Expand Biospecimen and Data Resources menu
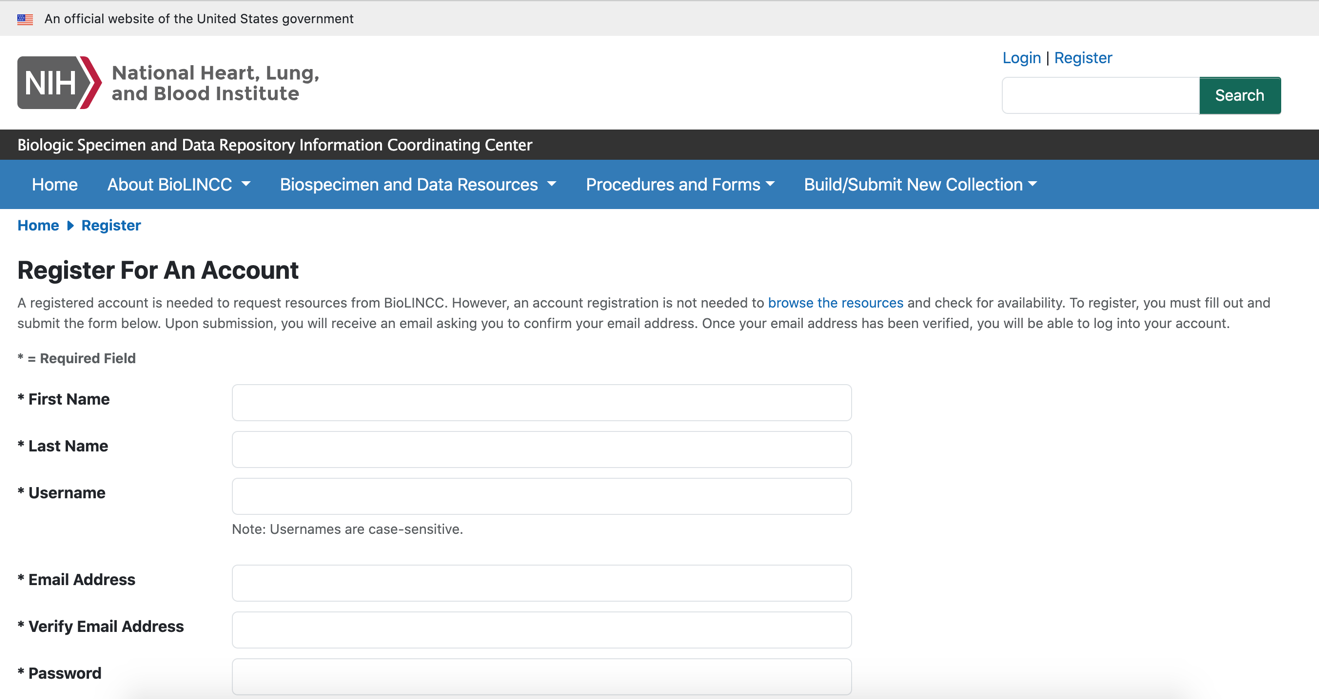The width and height of the screenshot is (1319, 699). pos(417,185)
